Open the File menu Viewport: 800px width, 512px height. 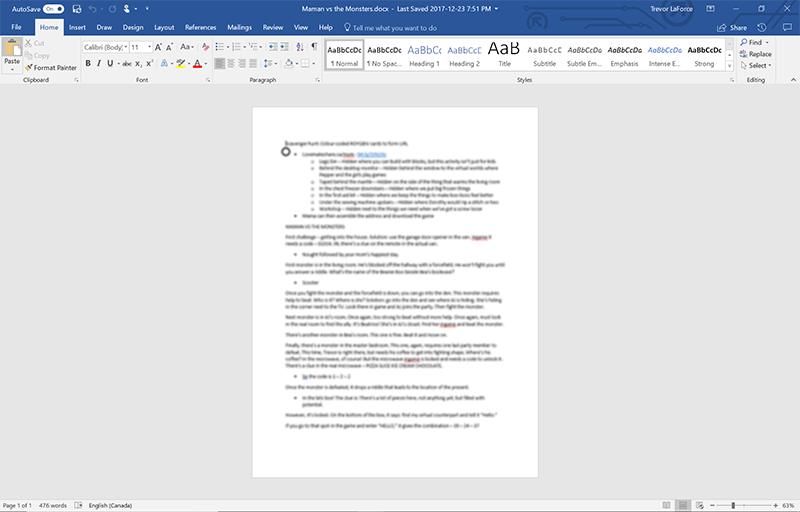pyautogui.click(x=16, y=28)
